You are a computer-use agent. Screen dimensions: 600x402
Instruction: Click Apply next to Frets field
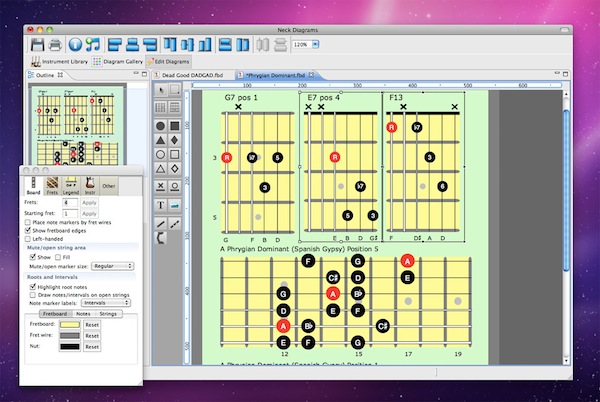pos(89,202)
